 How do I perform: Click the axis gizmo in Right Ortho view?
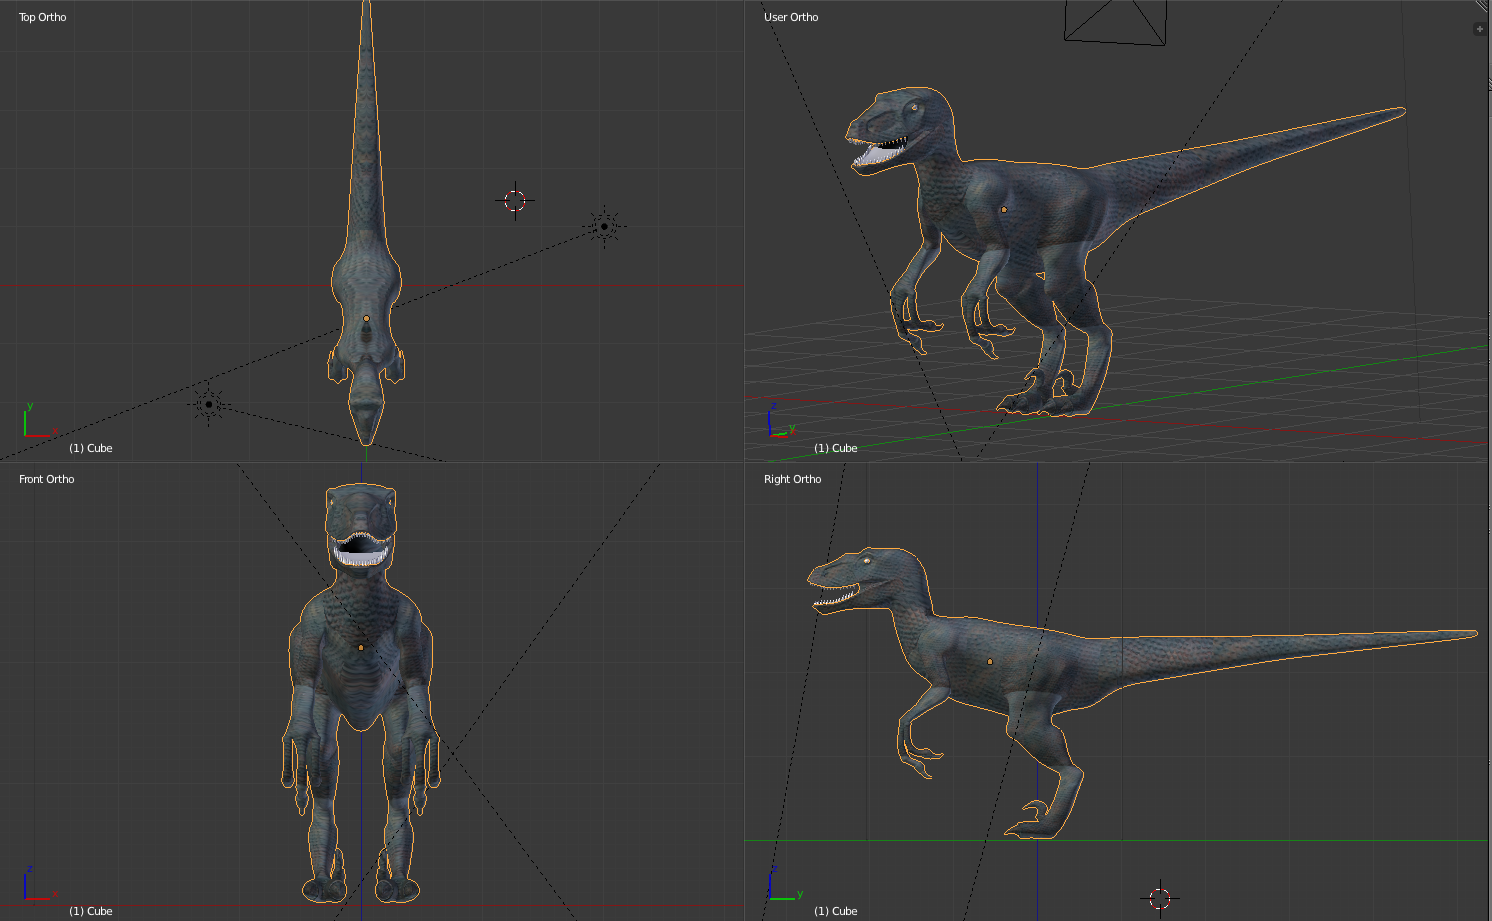coord(785,883)
